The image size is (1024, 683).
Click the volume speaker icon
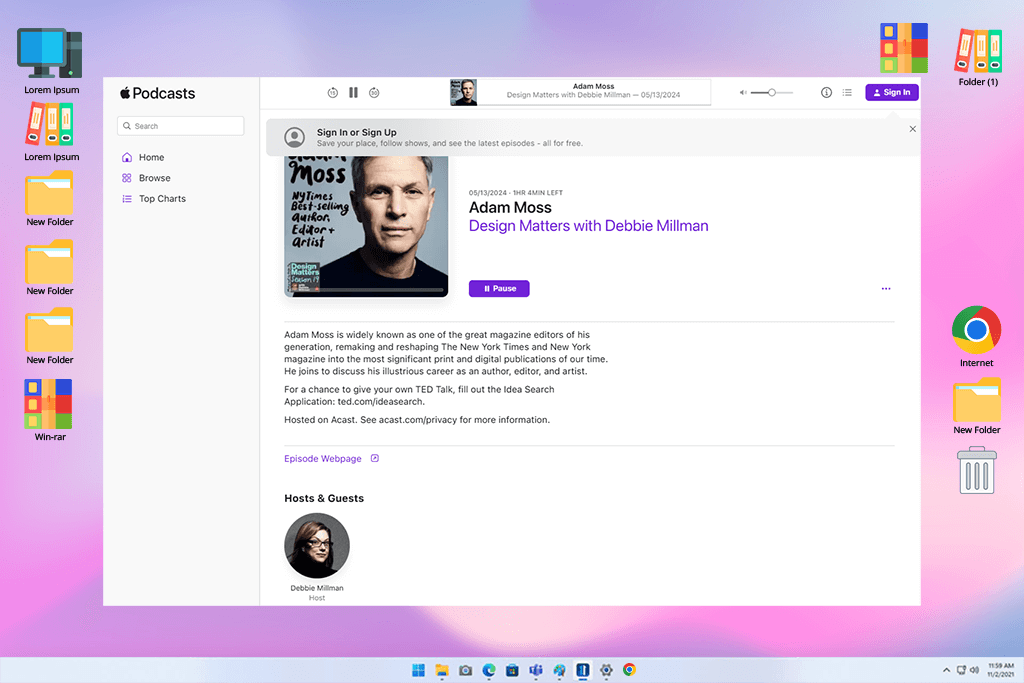[x=743, y=93]
